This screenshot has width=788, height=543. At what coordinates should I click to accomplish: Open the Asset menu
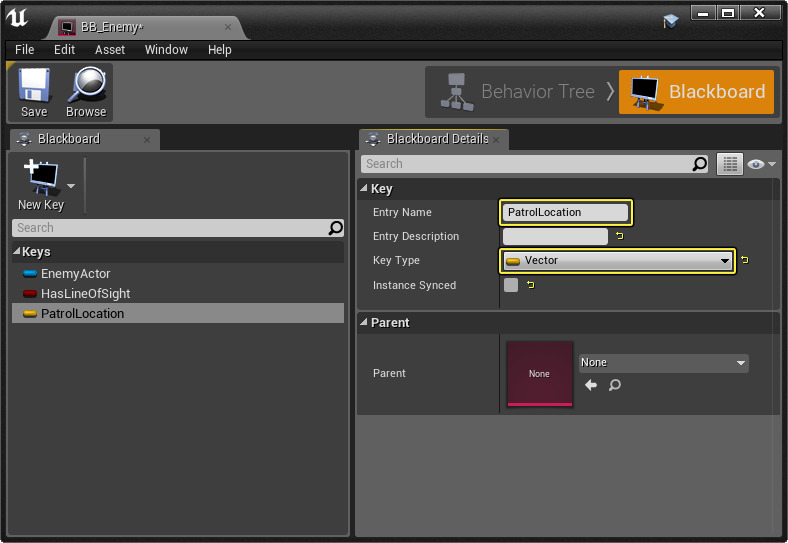coord(110,49)
